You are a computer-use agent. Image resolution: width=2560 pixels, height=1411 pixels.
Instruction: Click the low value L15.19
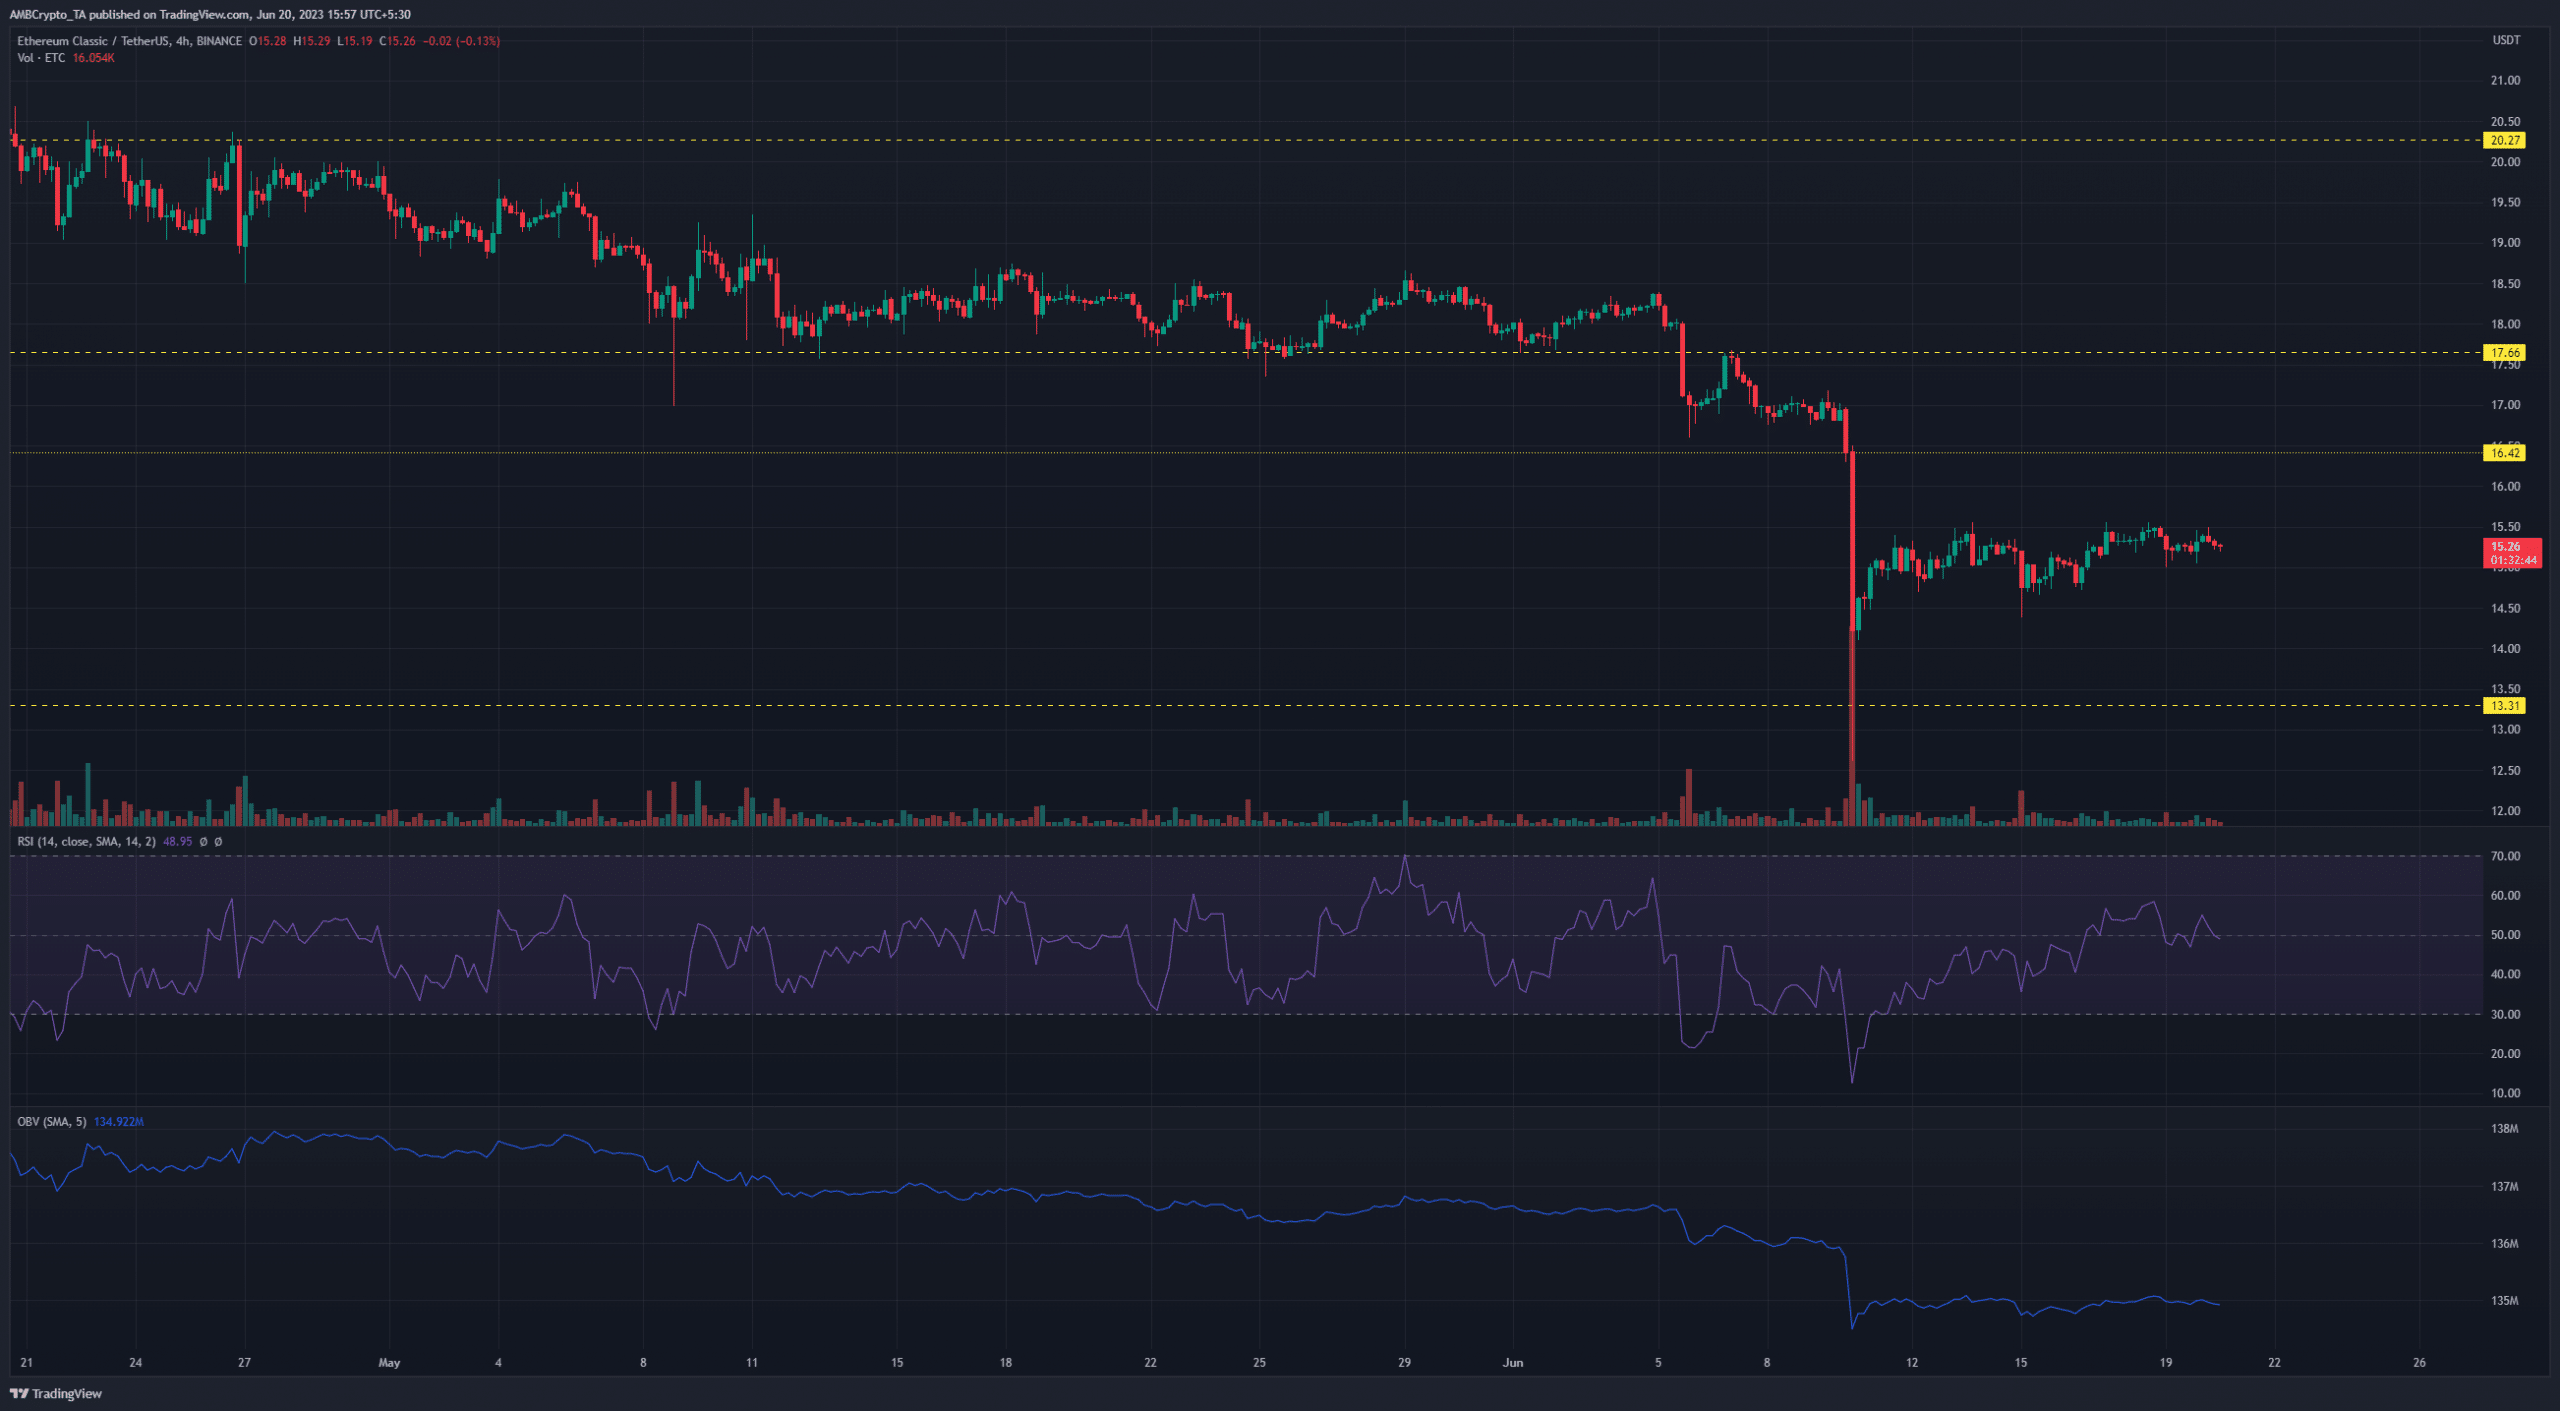pyautogui.click(x=354, y=41)
